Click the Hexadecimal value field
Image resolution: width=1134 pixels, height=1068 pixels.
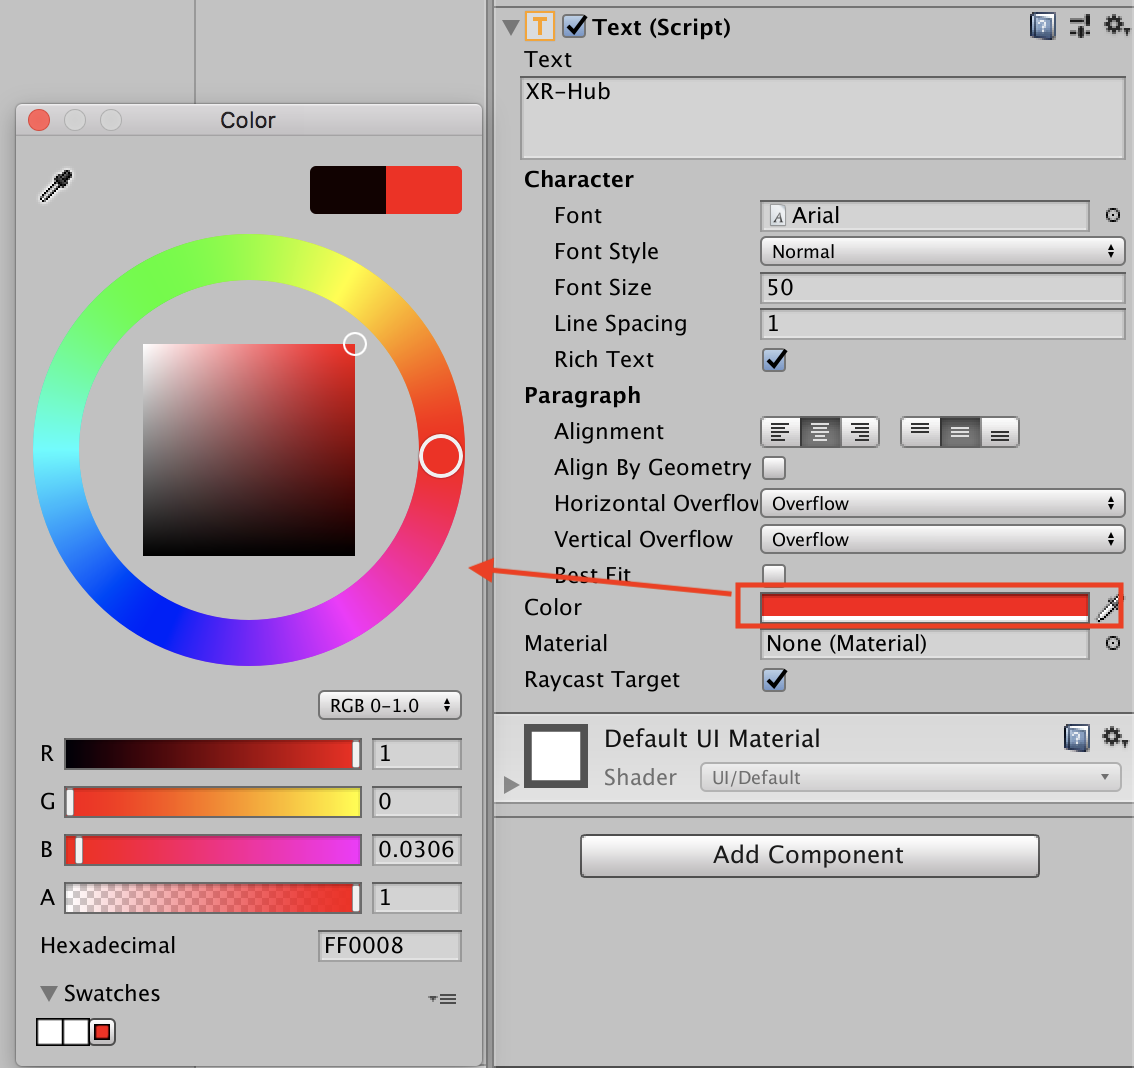[x=390, y=945]
